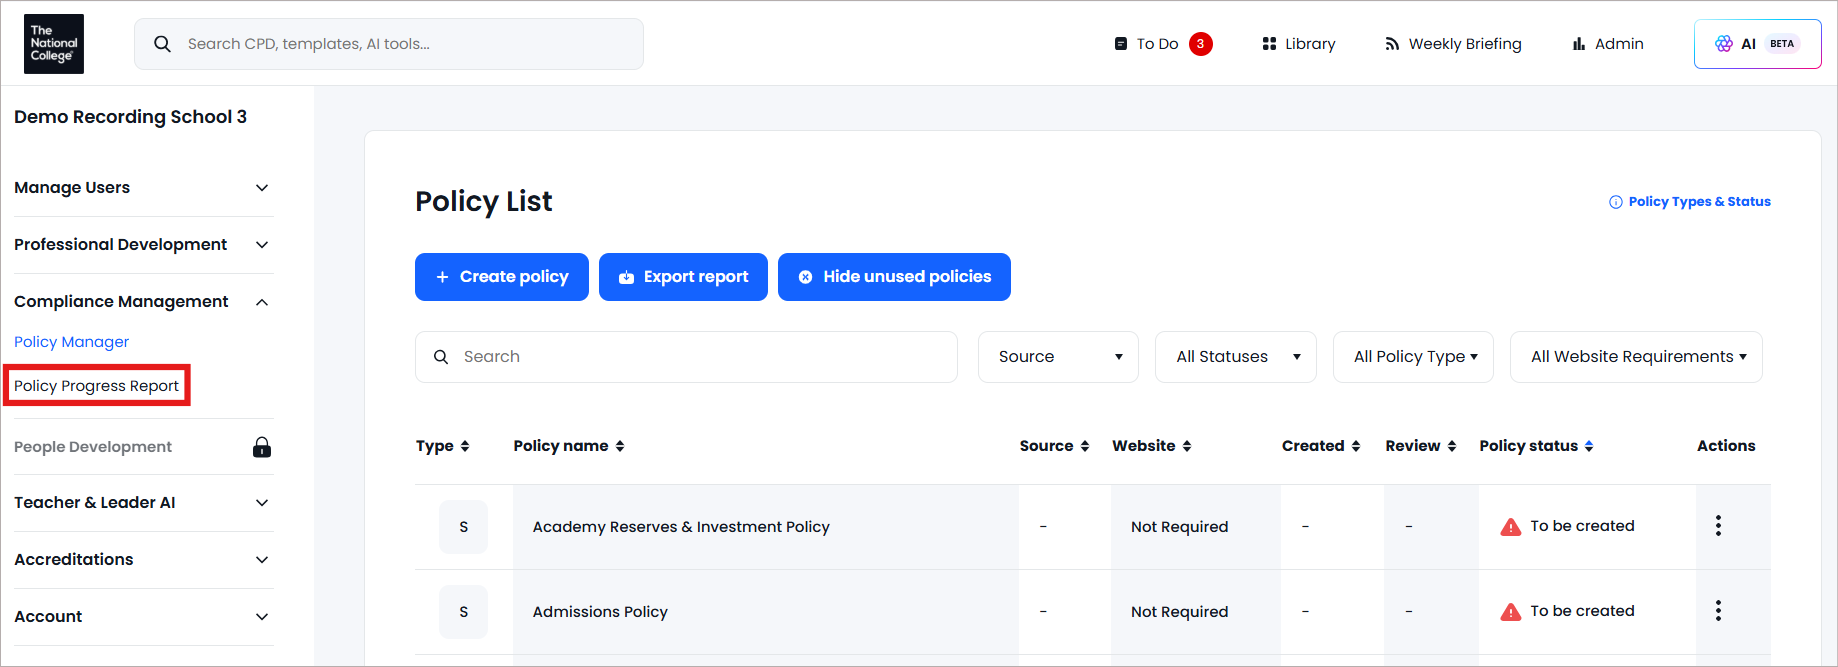
Task: Click The National College logo
Action: coord(54,44)
